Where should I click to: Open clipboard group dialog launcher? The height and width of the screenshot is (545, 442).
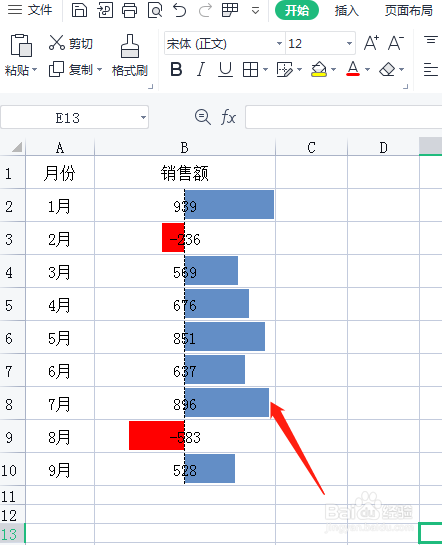[x=150, y=87]
